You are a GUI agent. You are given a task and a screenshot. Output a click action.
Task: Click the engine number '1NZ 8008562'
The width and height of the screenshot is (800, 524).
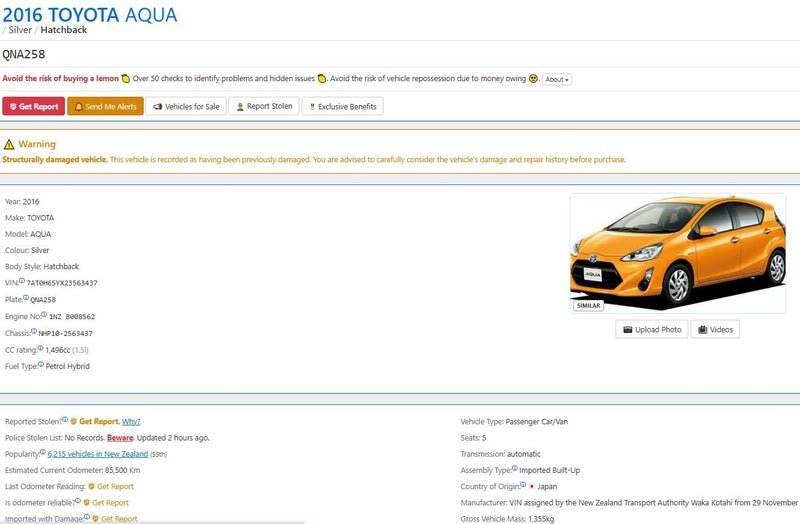(x=72, y=317)
